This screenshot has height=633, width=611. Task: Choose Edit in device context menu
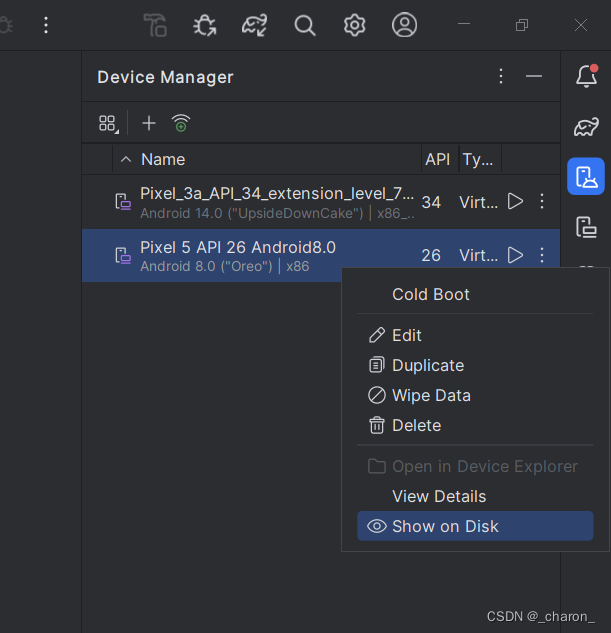tap(475, 335)
